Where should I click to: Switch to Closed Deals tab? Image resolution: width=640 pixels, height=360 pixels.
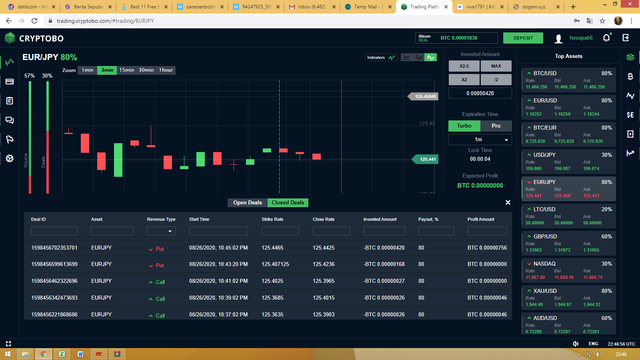point(288,203)
